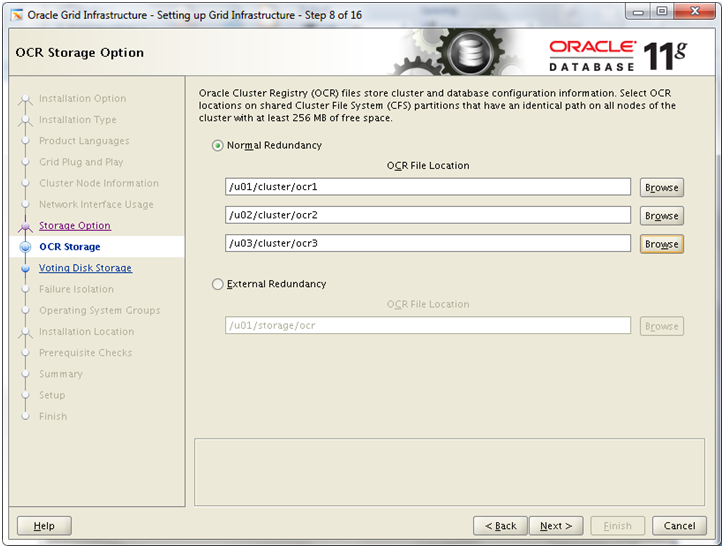The width and height of the screenshot is (724, 548).
Task: Close the installer window
Action: click(695, 12)
